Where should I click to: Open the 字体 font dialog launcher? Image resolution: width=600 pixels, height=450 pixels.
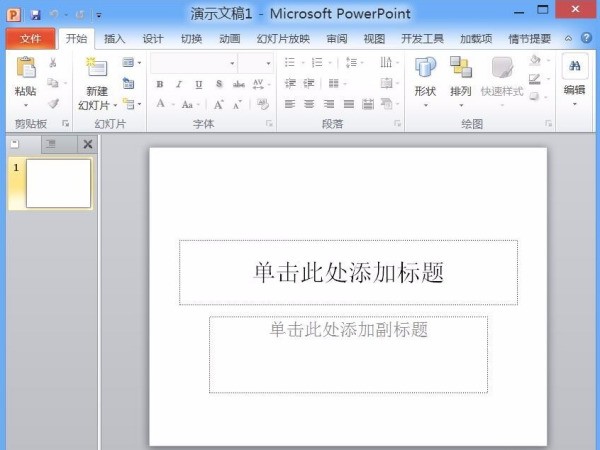pos(269,124)
